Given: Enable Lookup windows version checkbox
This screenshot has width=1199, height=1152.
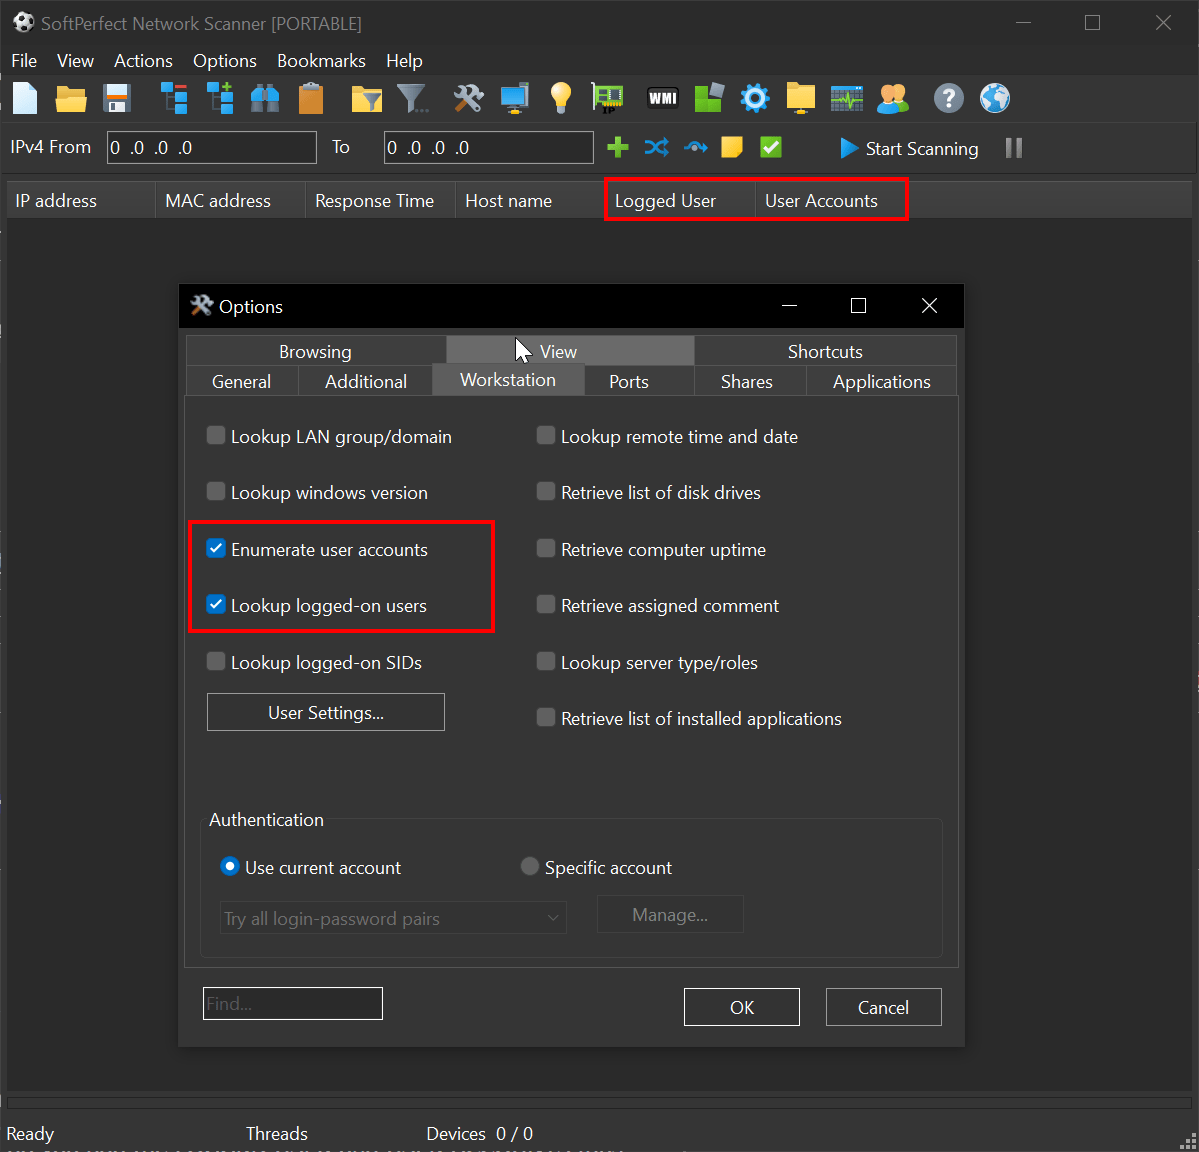Looking at the screenshot, I should point(216,492).
